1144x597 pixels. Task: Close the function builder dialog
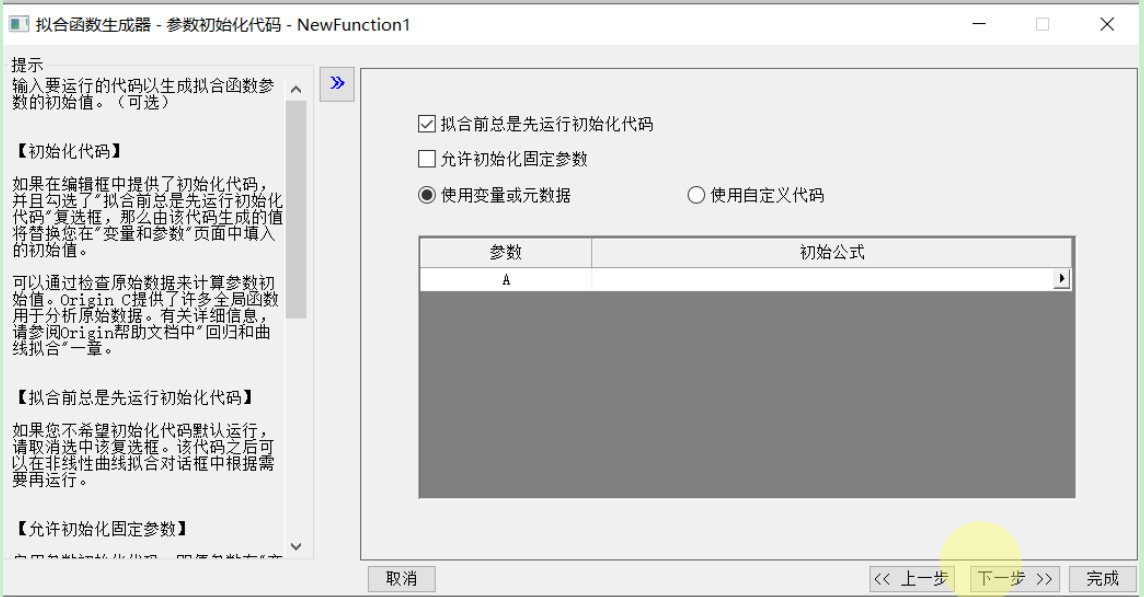click(1107, 24)
